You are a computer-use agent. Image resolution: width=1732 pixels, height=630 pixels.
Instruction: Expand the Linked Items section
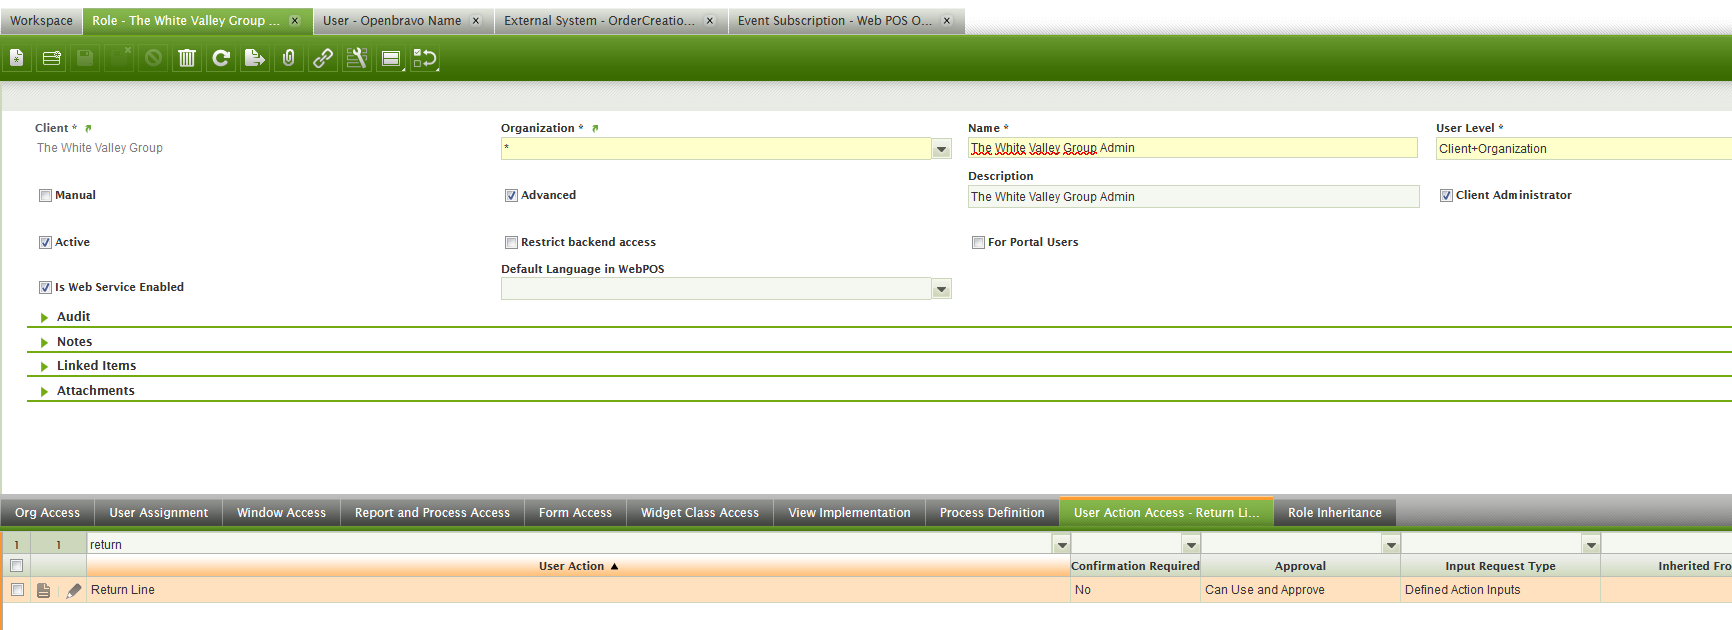pyautogui.click(x=44, y=366)
